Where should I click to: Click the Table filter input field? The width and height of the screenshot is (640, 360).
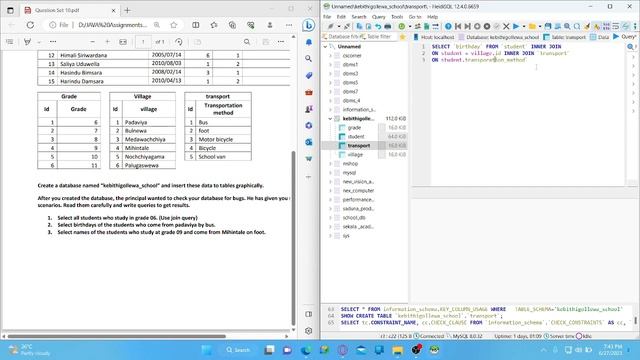pos(379,37)
